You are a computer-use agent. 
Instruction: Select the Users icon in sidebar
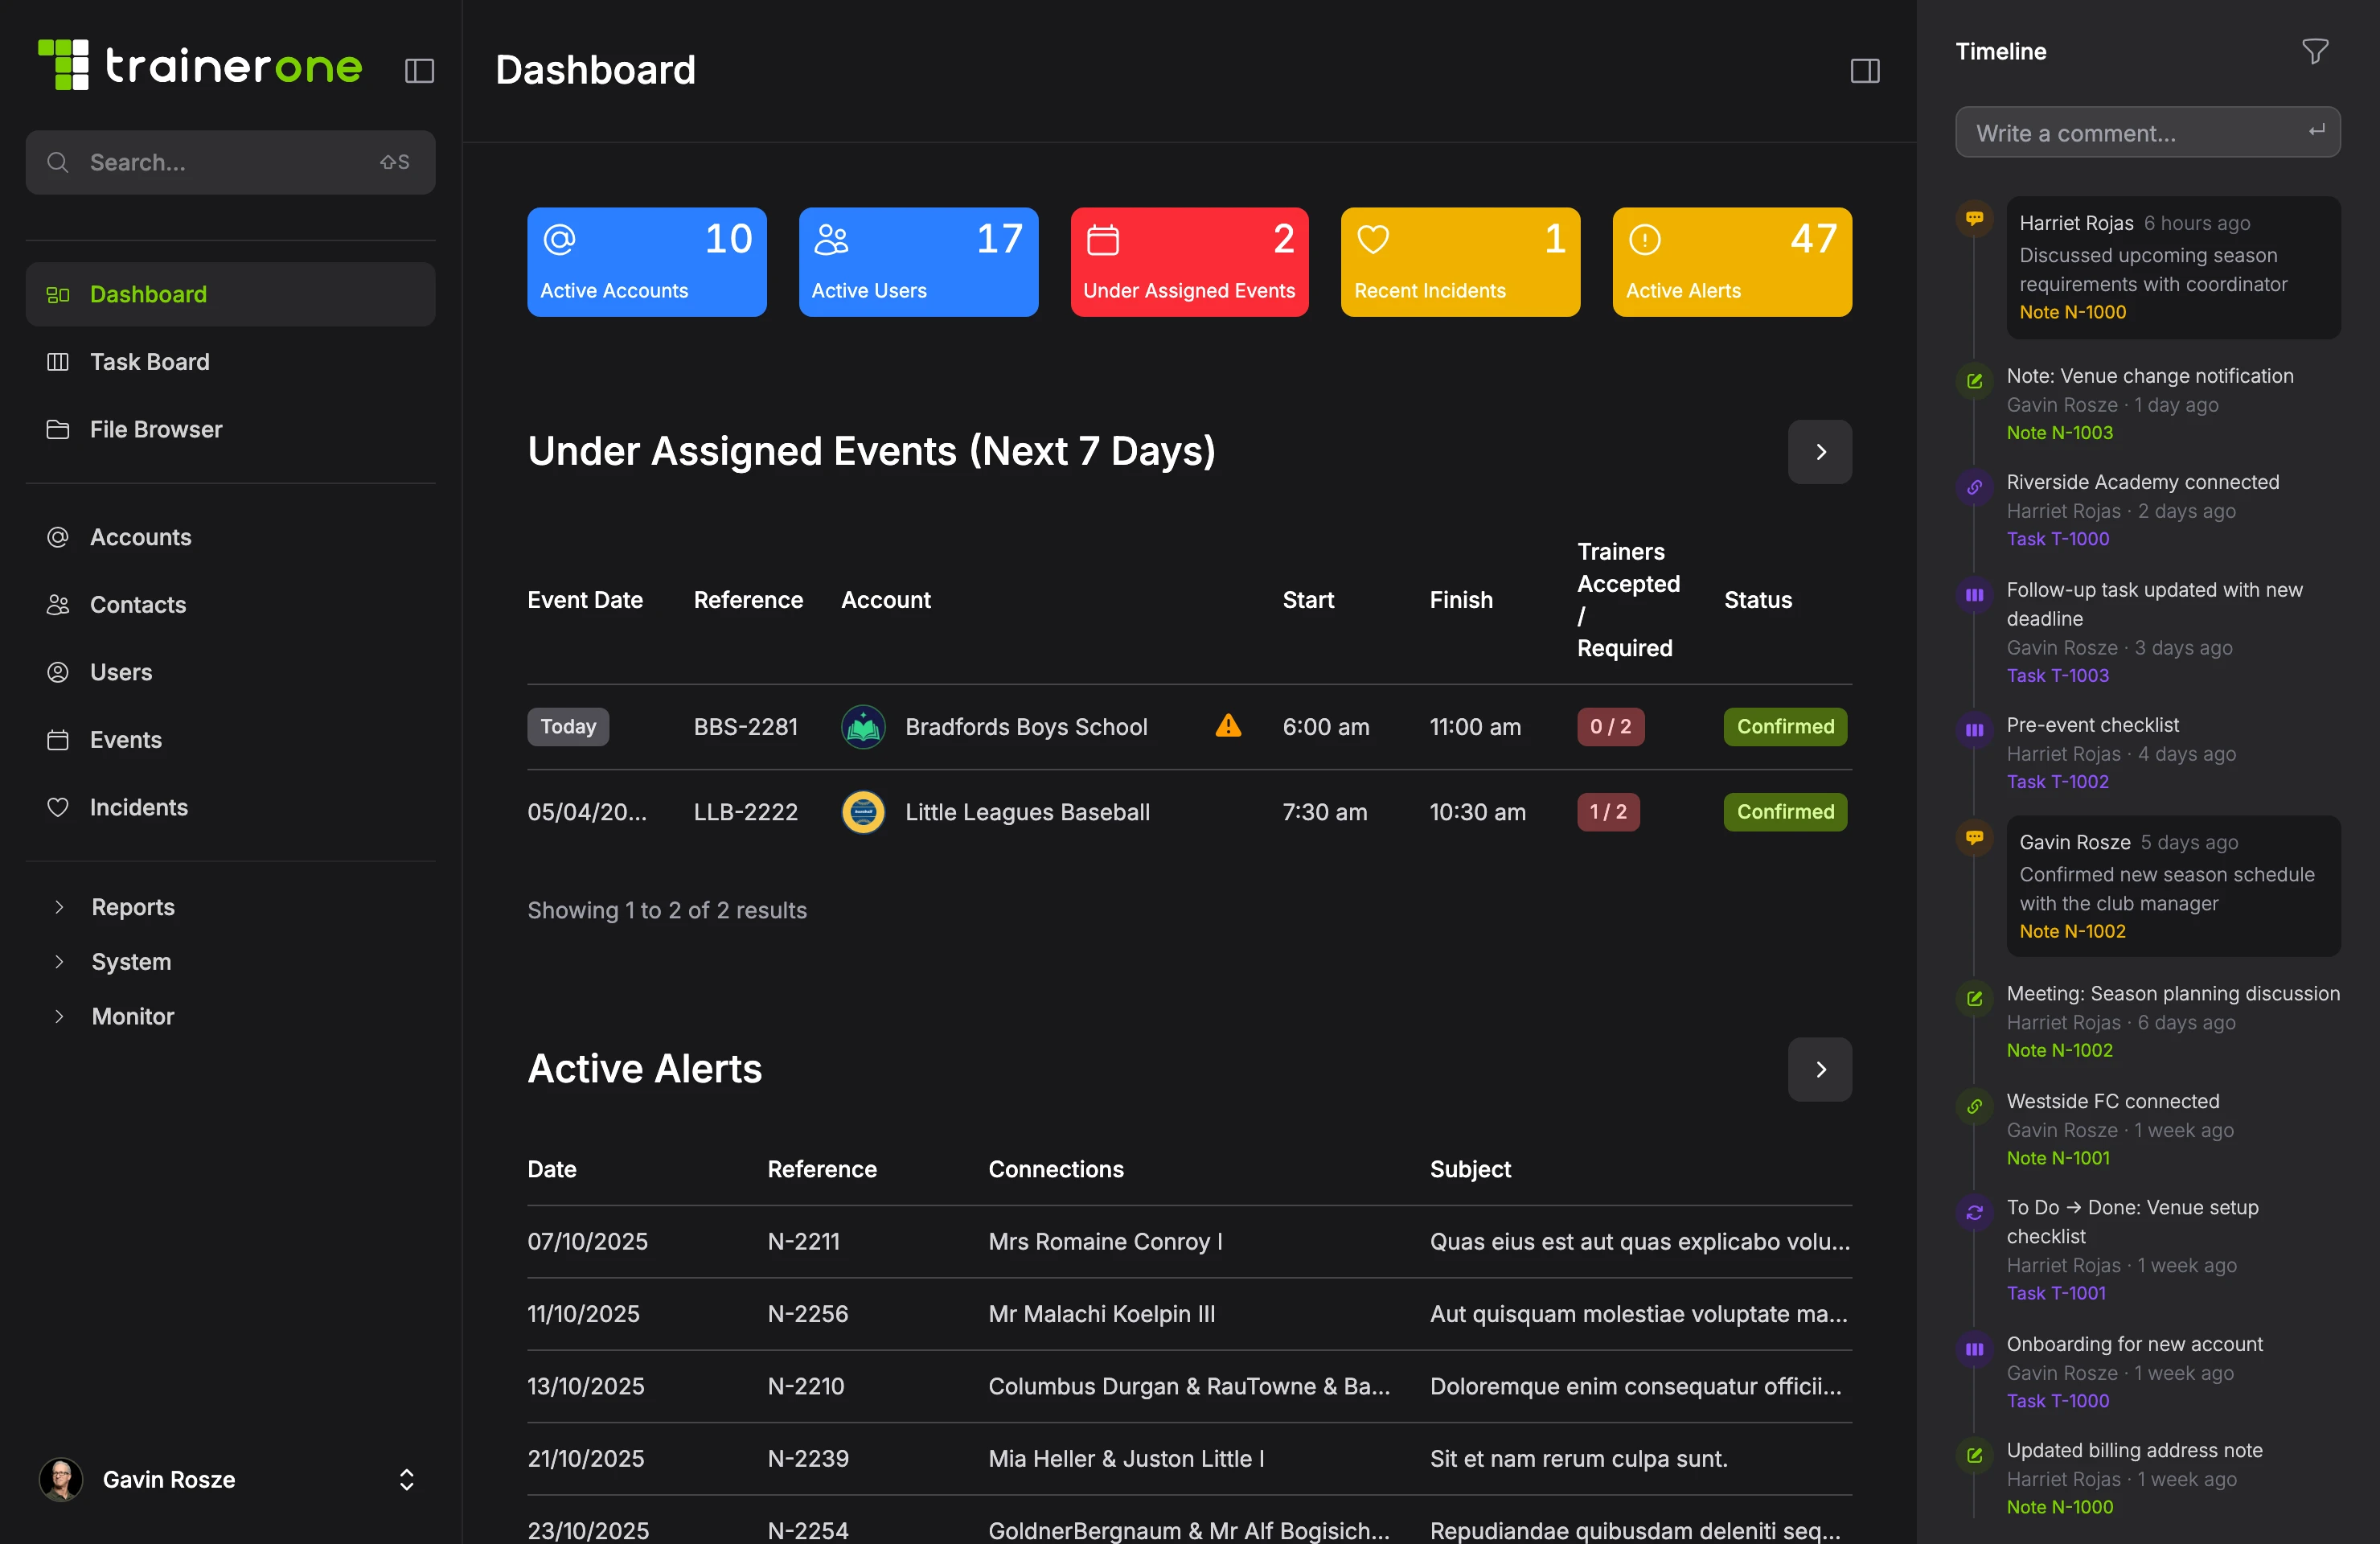pyautogui.click(x=59, y=672)
